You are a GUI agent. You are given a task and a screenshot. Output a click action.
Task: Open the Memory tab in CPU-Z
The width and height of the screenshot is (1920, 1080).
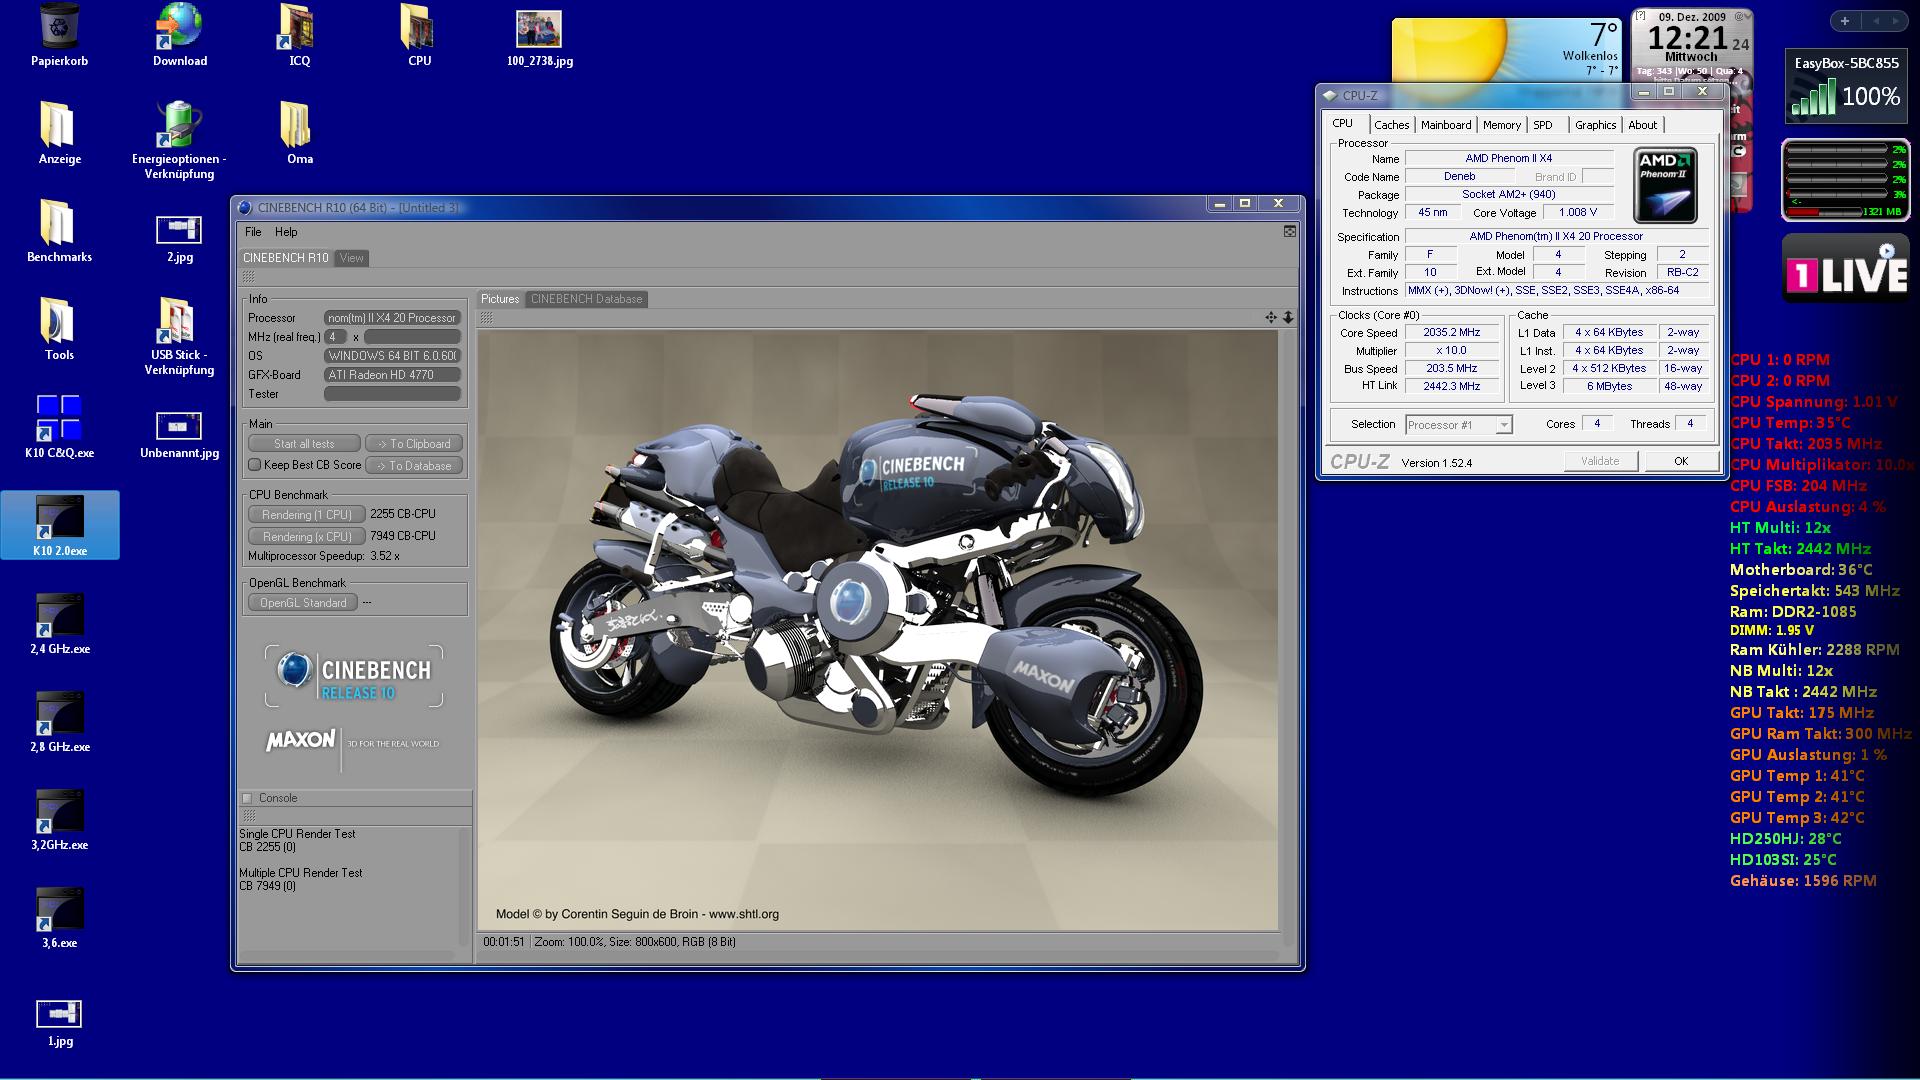click(1502, 125)
